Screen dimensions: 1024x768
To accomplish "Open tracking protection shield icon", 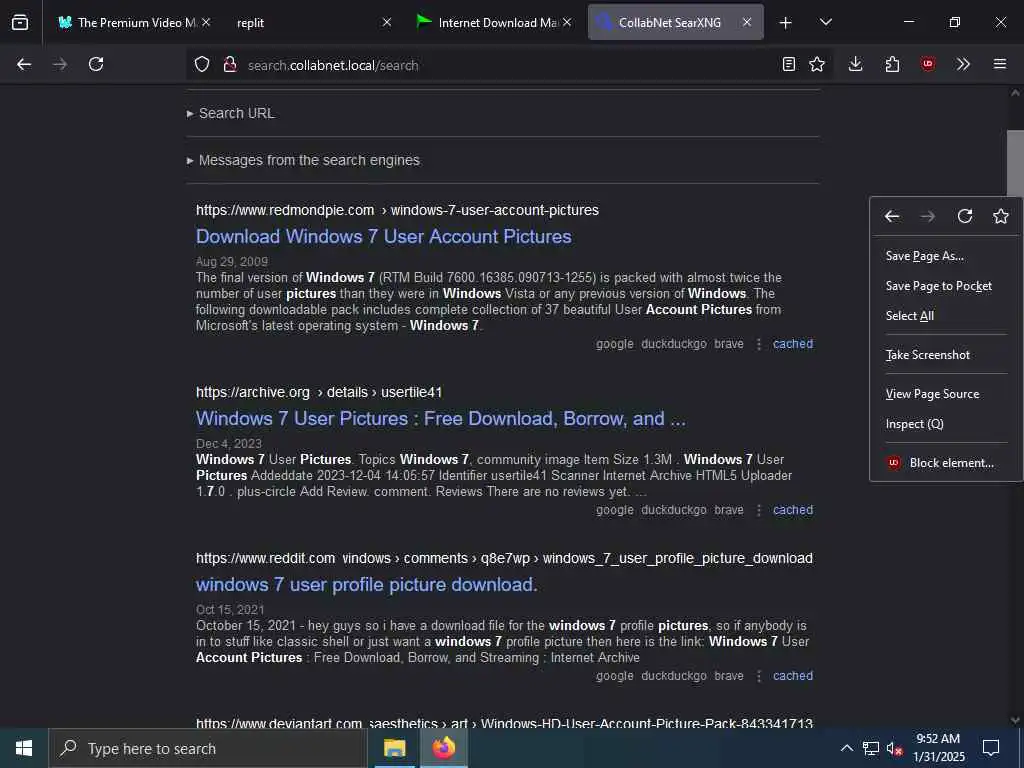I will 202,64.
